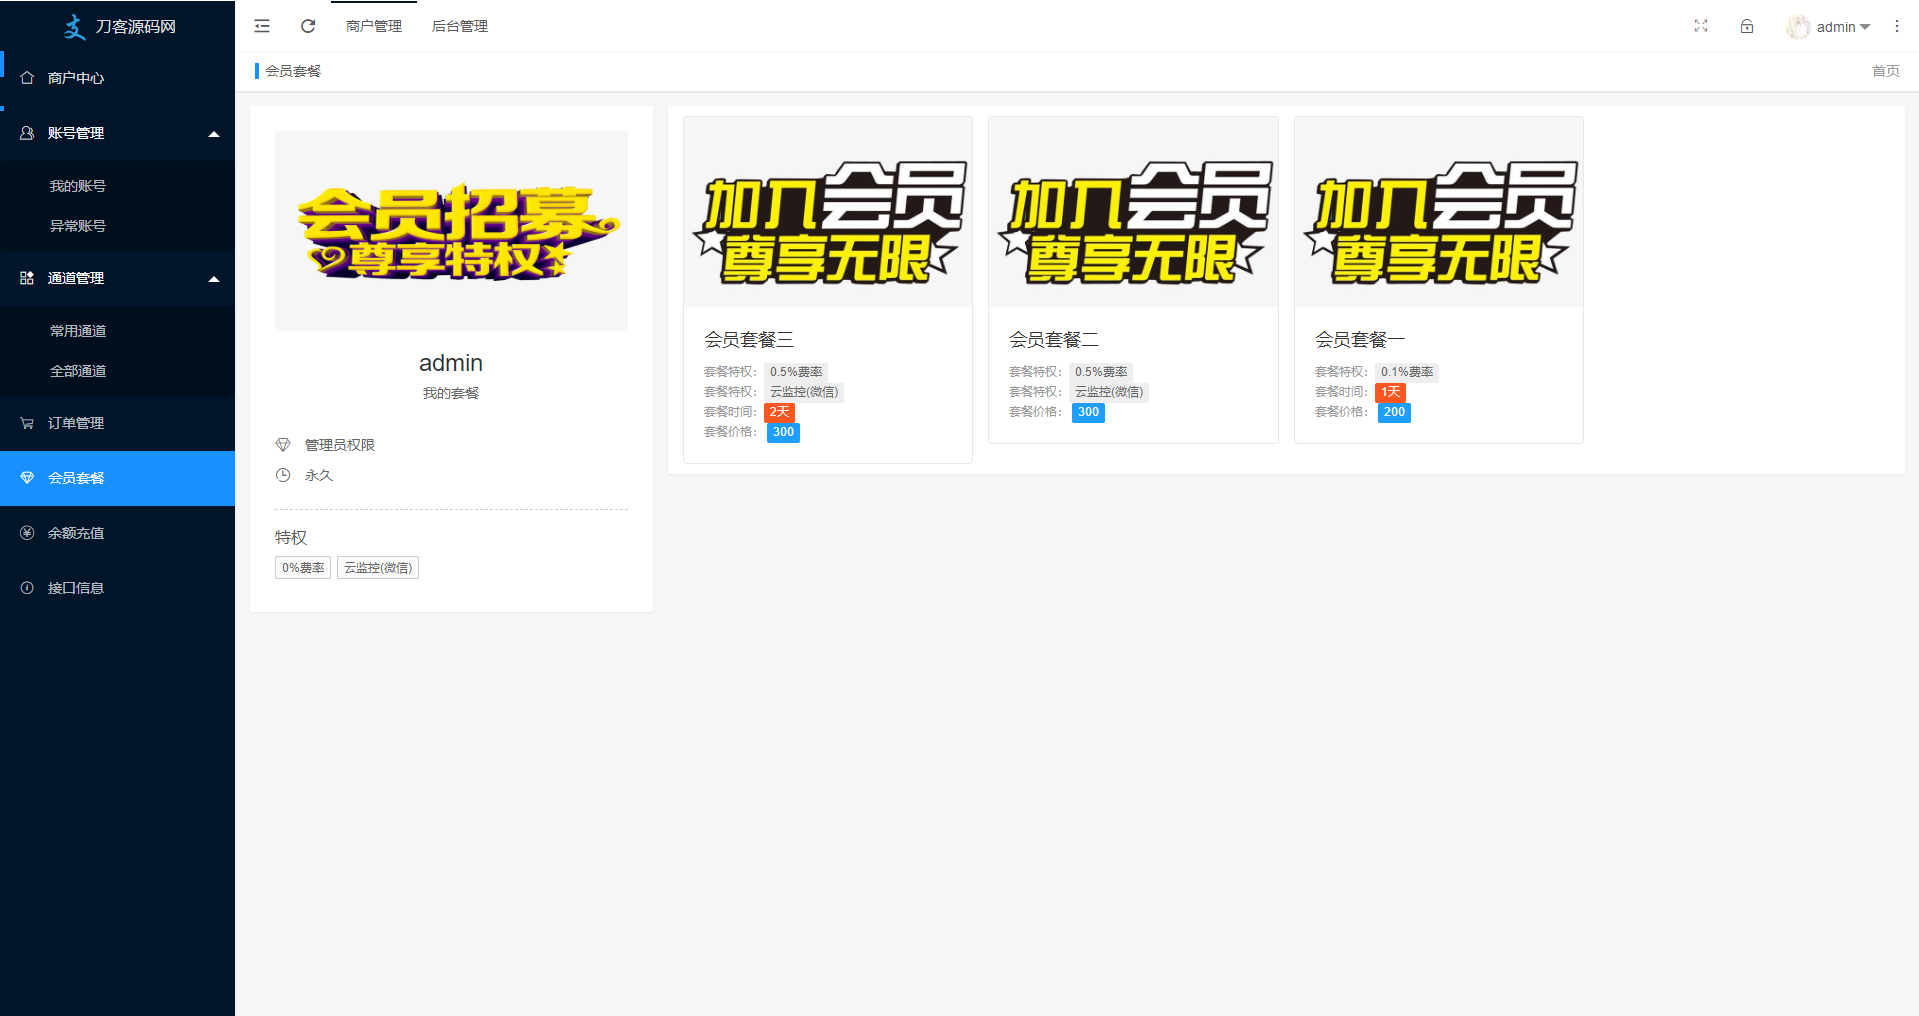This screenshot has height=1016, width=1919.
Task: Switch to the 商户管理 tab
Action: pos(374,26)
